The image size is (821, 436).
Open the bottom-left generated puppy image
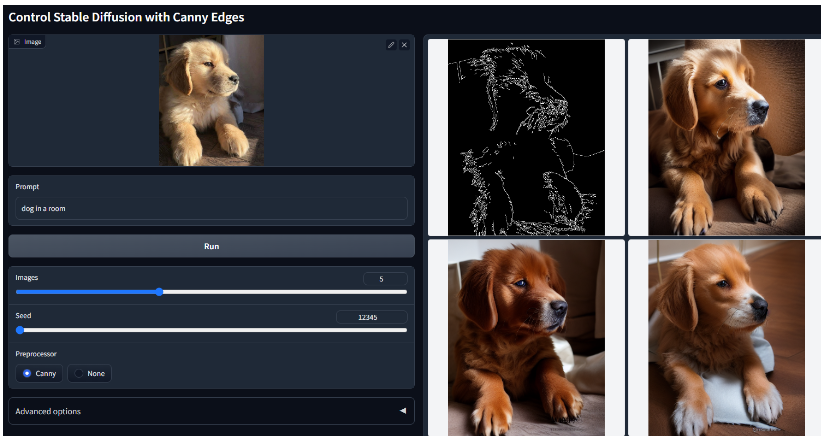click(526, 337)
